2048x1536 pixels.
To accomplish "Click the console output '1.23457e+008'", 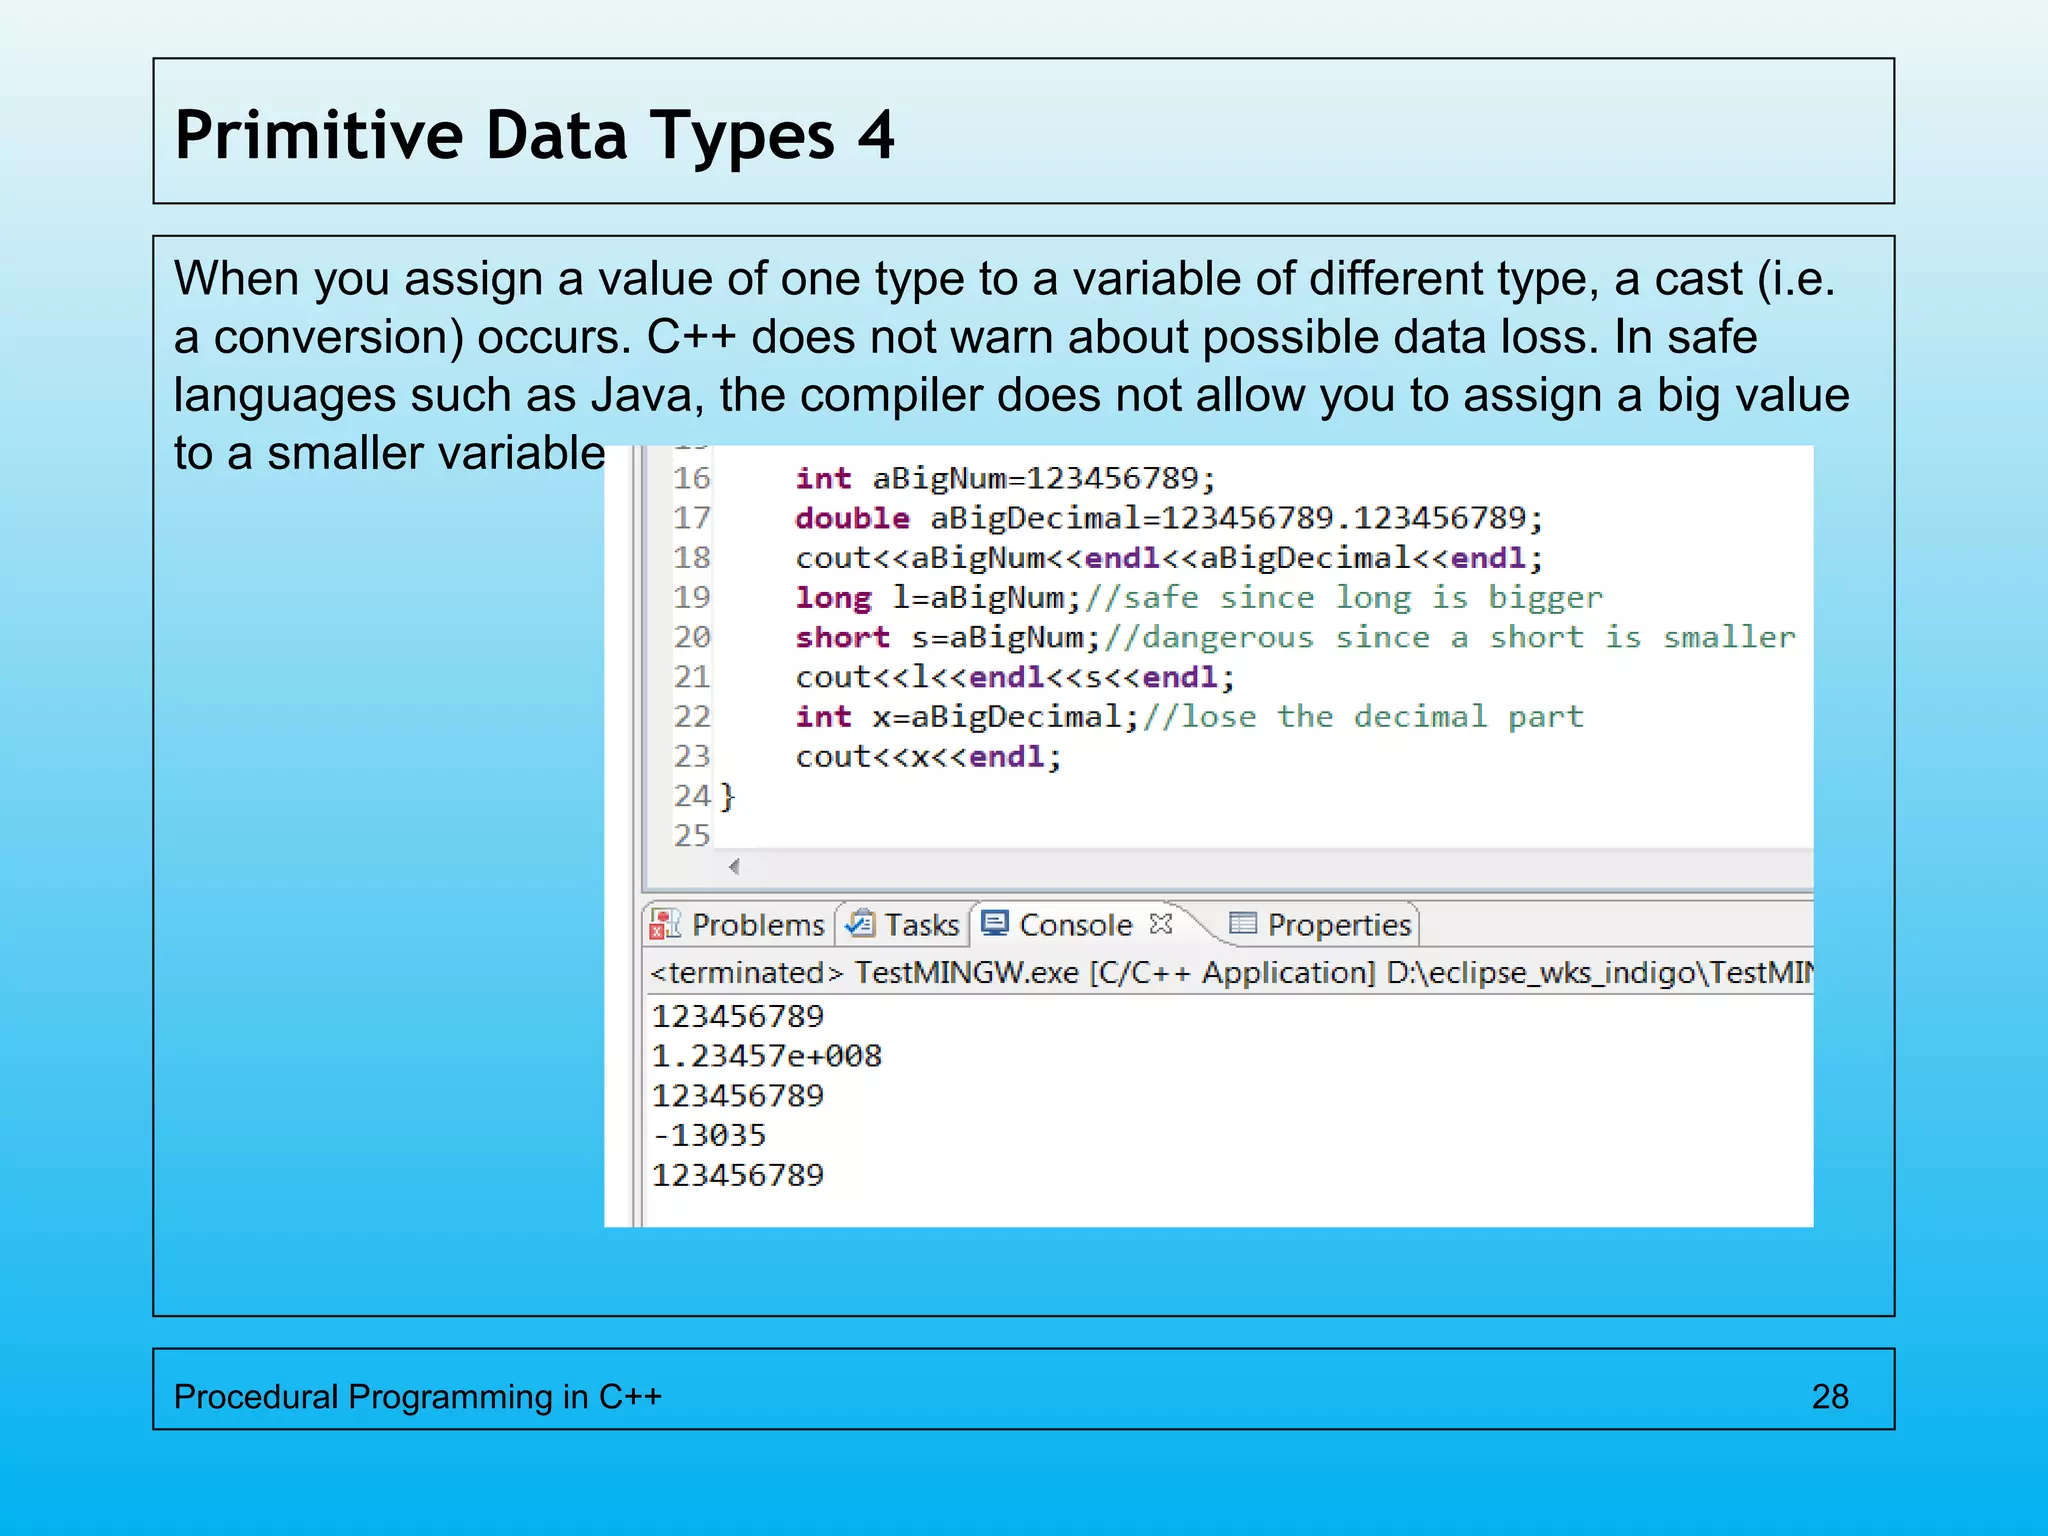I will 767,1056.
